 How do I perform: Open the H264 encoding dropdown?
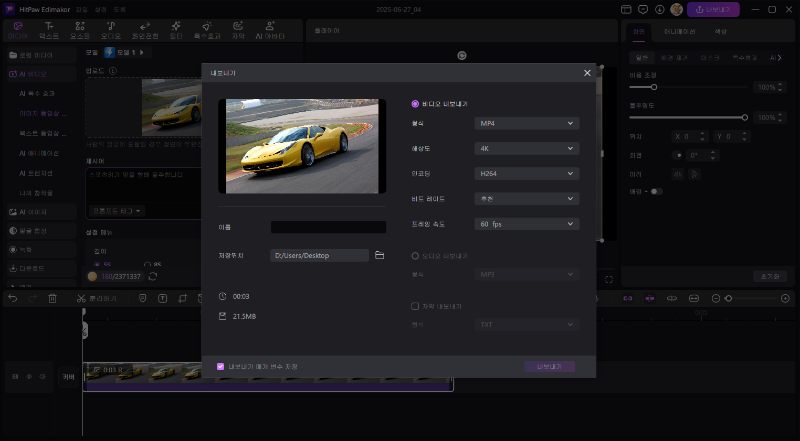(526, 173)
